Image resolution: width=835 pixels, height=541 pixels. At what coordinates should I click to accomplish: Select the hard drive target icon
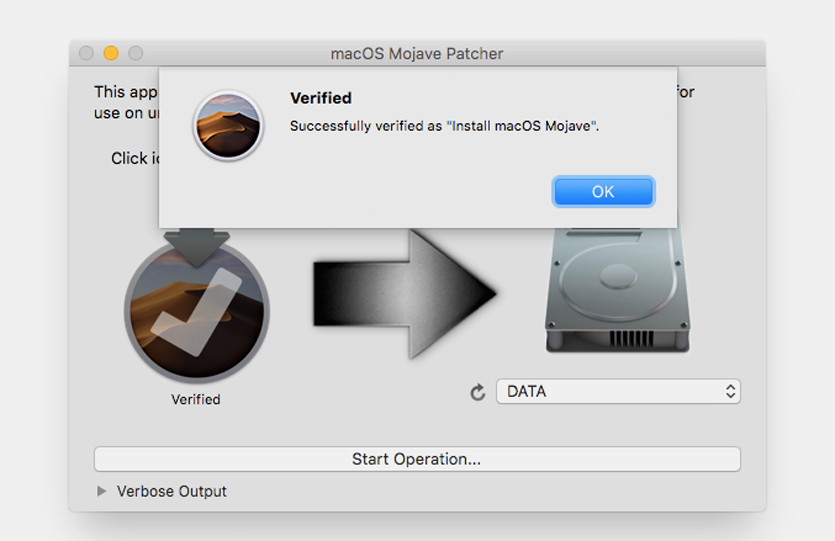tap(618, 290)
